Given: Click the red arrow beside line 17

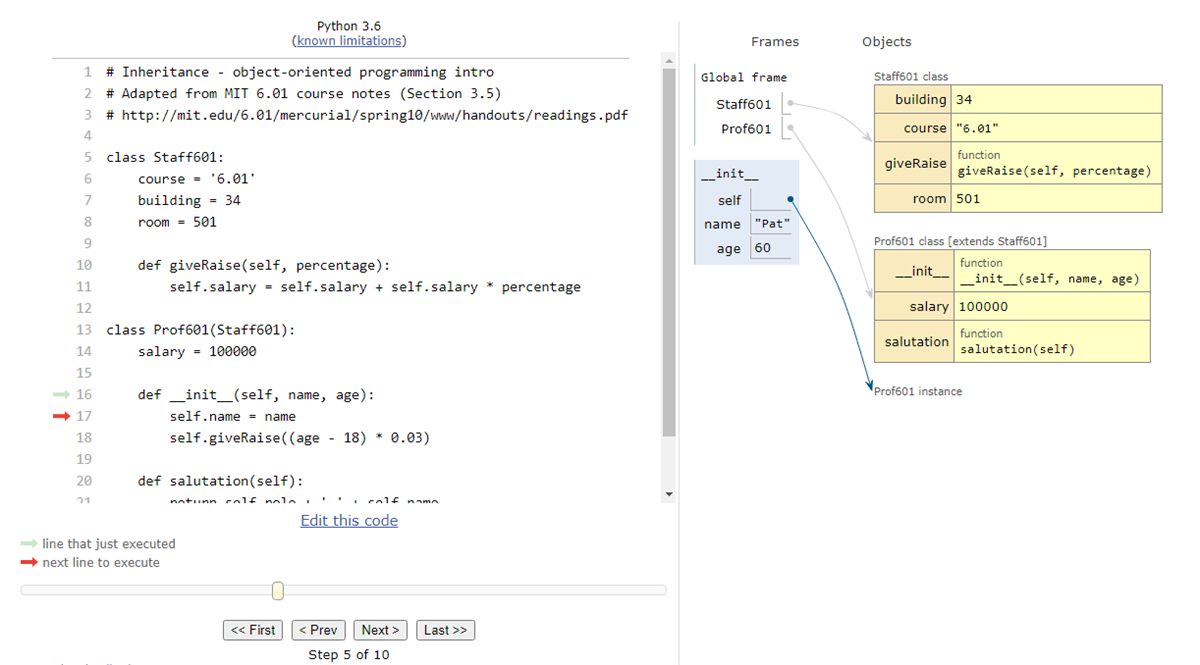Looking at the screenshot, I should click(x=63, y=416).
